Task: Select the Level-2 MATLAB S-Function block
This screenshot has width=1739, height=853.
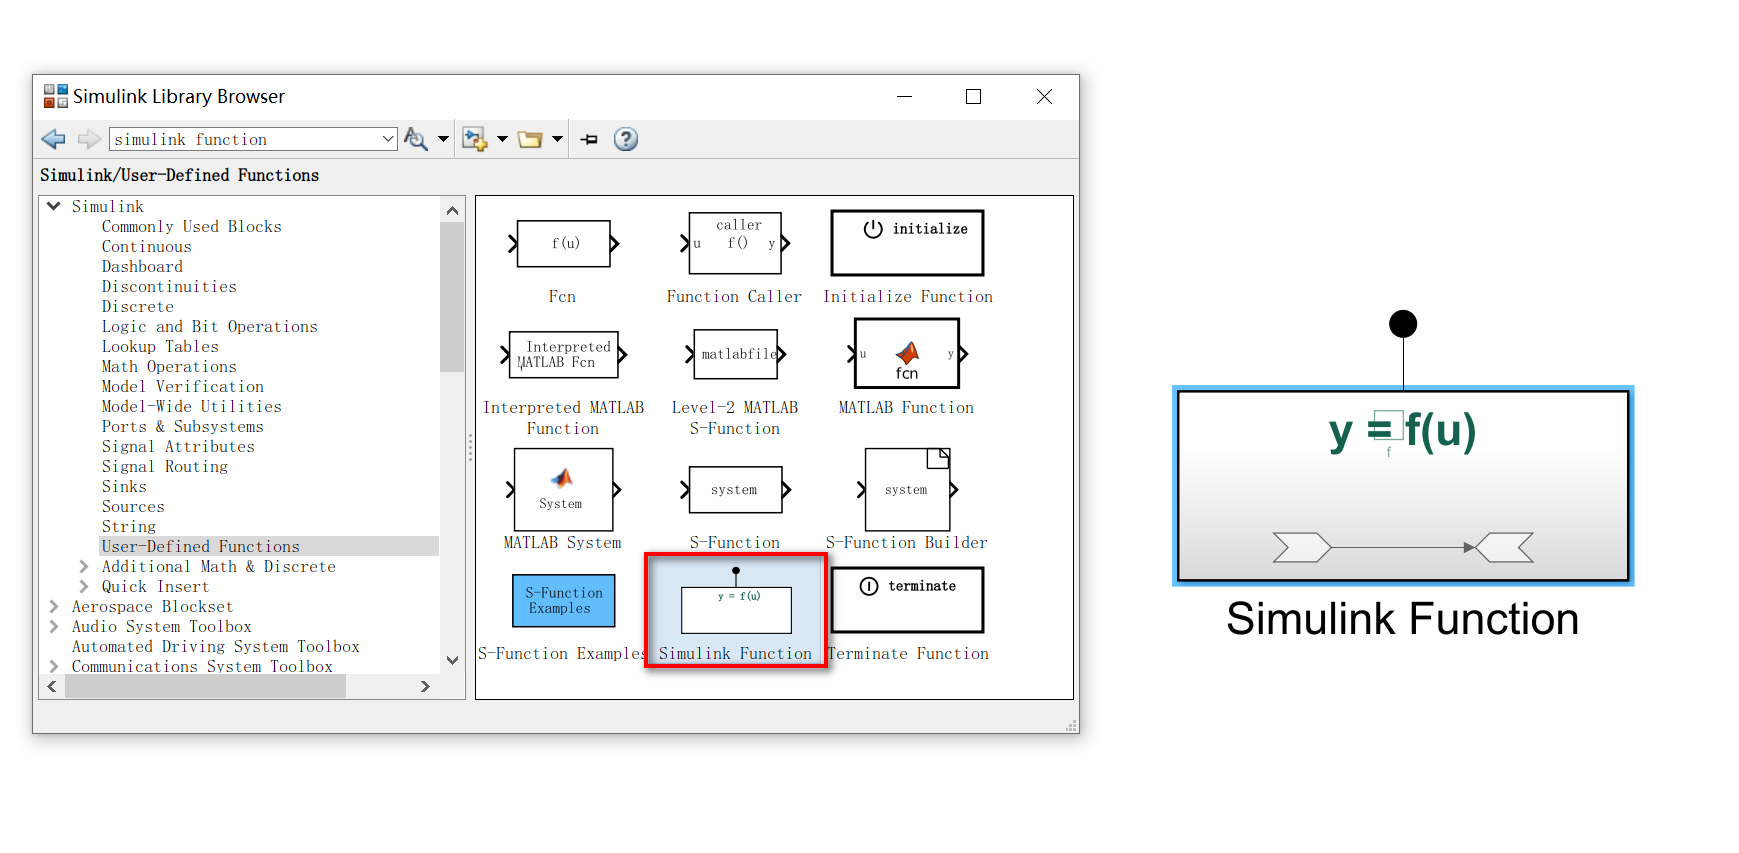Action: (735, 354)
